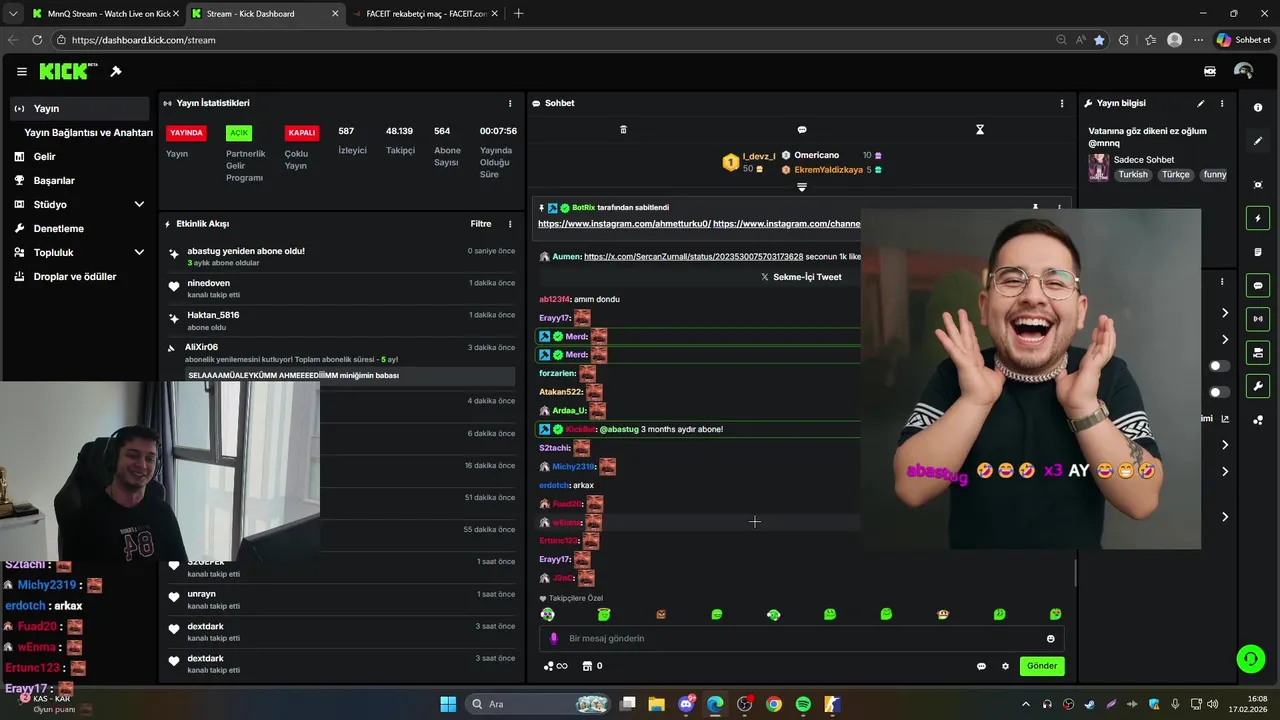Click the tools icon beside the Kick logo
The width and height of the screenshot is (1280, 720).
(x=116, y=71)
